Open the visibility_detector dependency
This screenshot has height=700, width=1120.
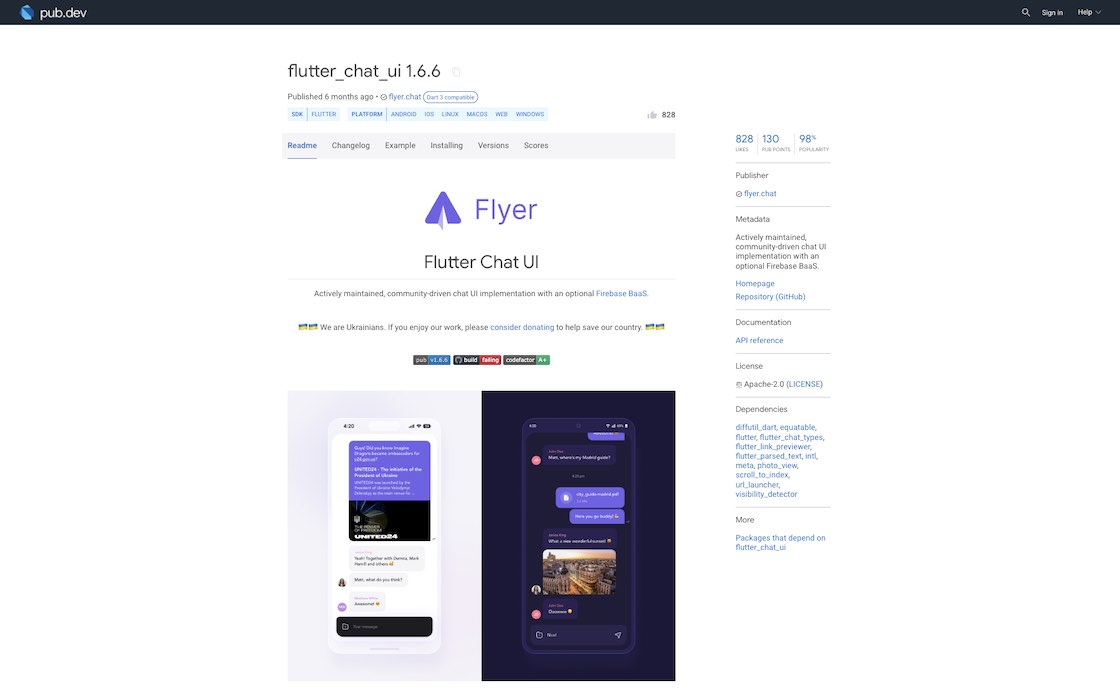tap(766, 494)
